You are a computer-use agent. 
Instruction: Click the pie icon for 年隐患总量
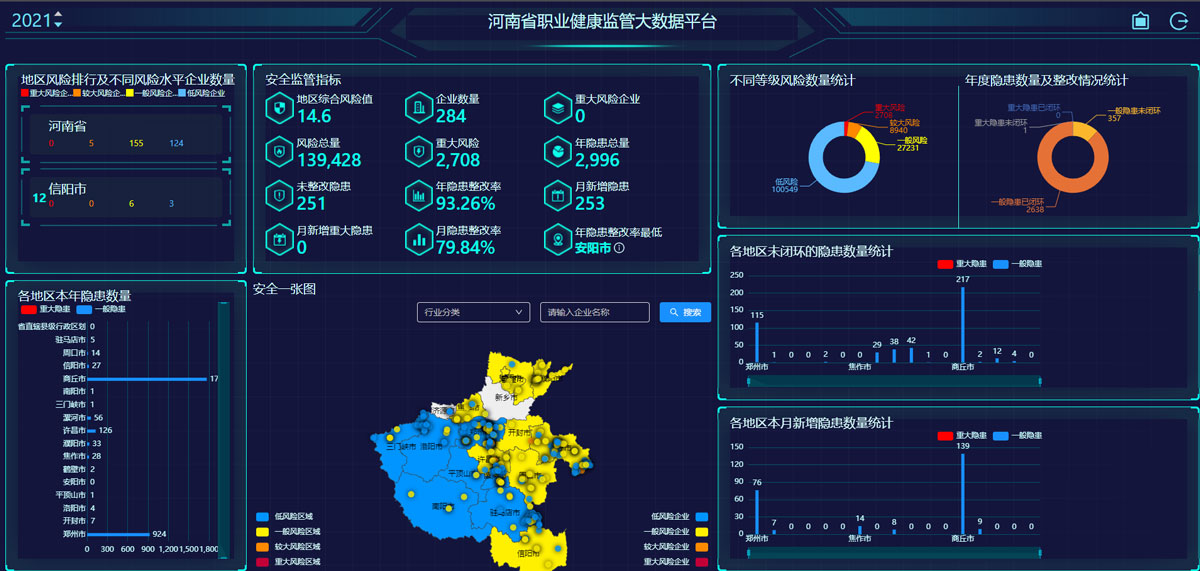(556, 150)
